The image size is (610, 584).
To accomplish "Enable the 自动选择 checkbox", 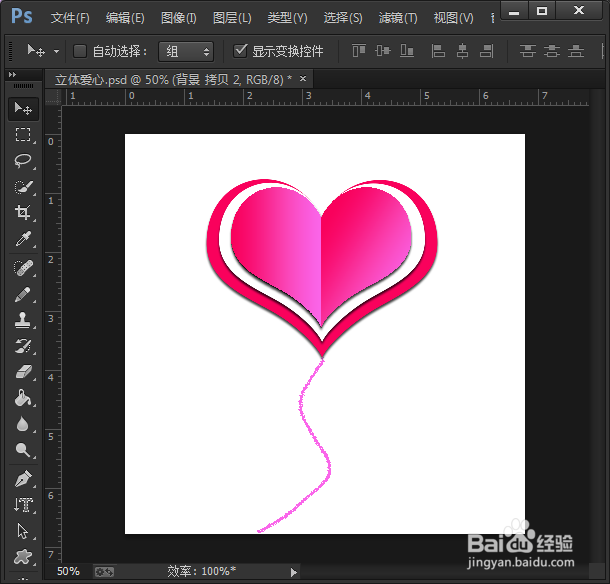I will [x=80, y=51].
